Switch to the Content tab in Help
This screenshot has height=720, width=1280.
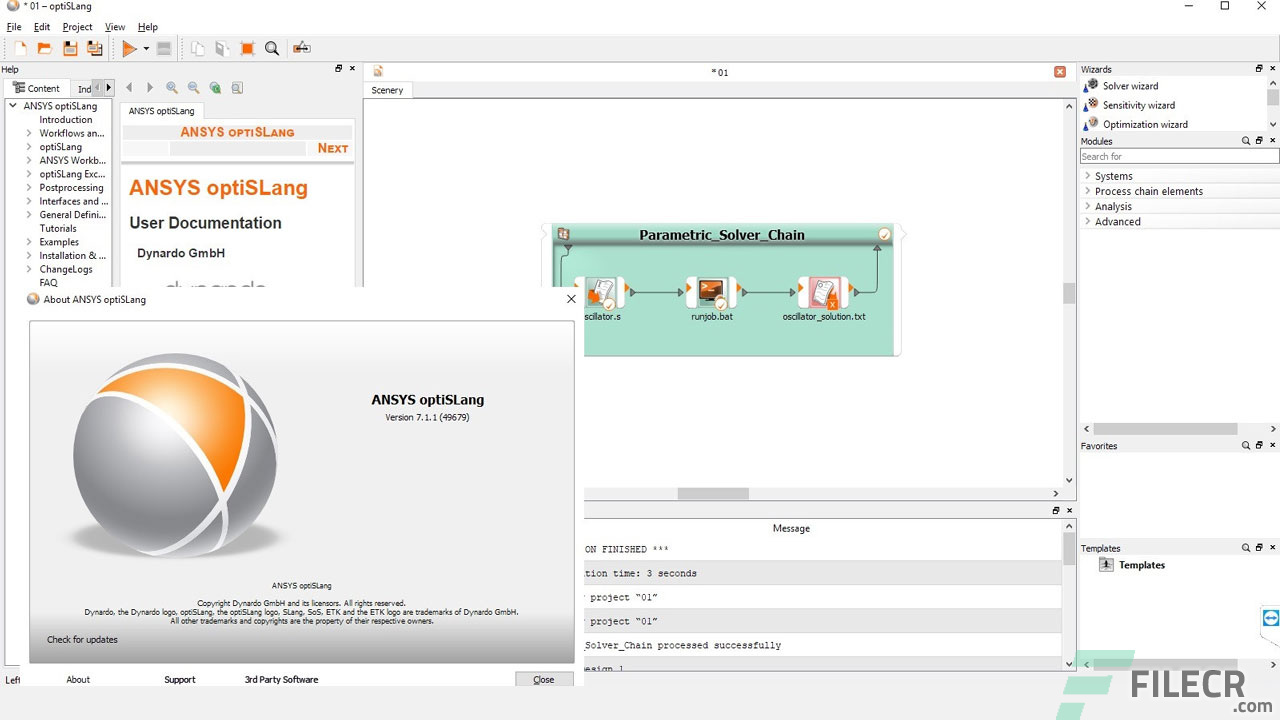tap(37, 88)
